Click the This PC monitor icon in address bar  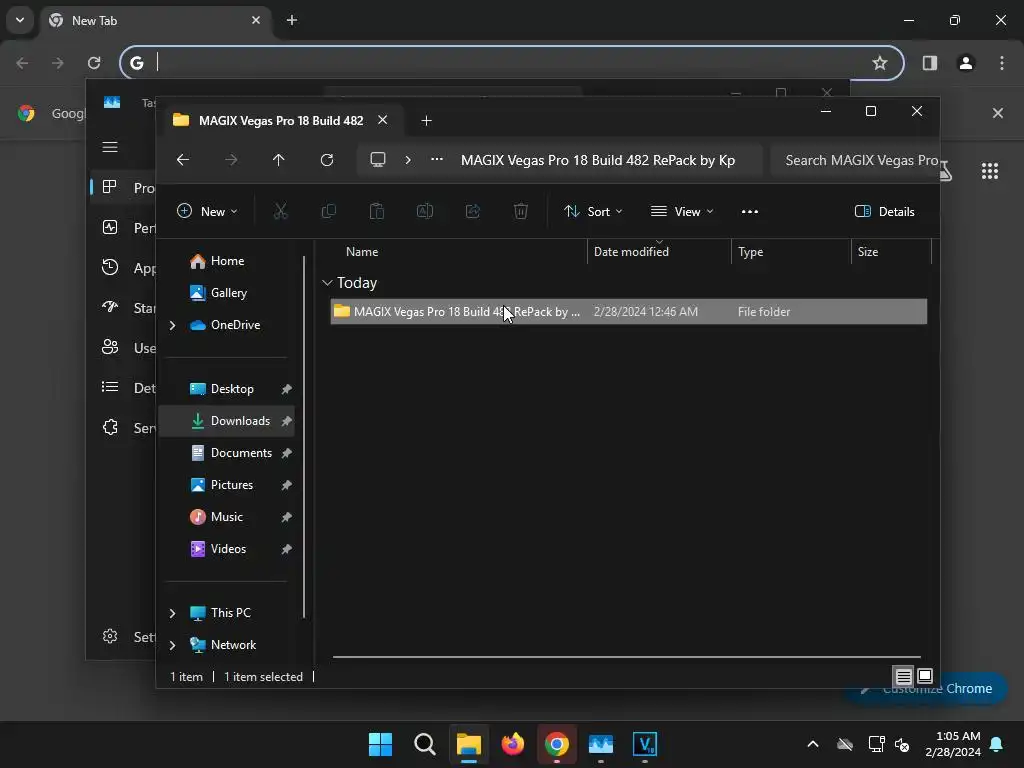tap(377, 160)
